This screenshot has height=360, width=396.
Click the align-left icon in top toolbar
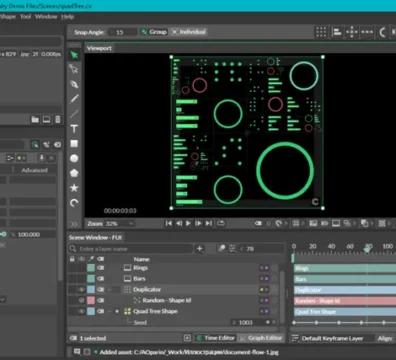[337, 32]
